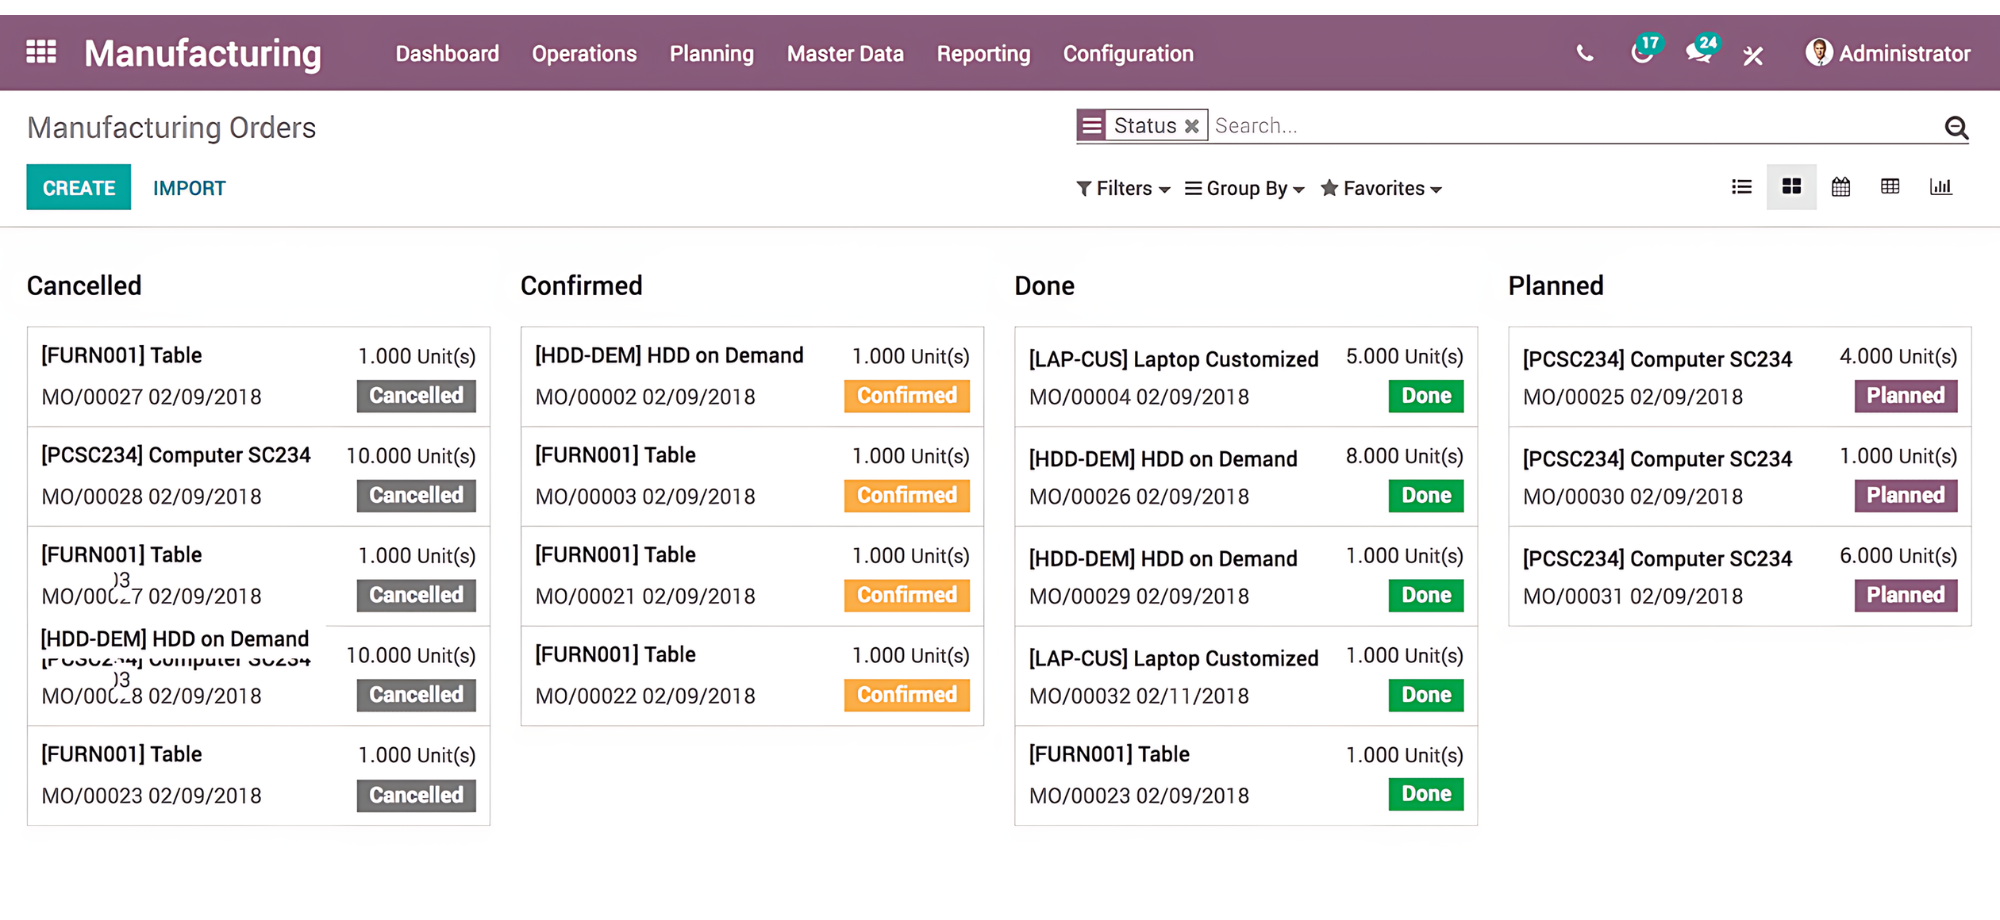Open the apps grid menu icon
Screen dimensions: 2000x920
[x=41, y=52]
